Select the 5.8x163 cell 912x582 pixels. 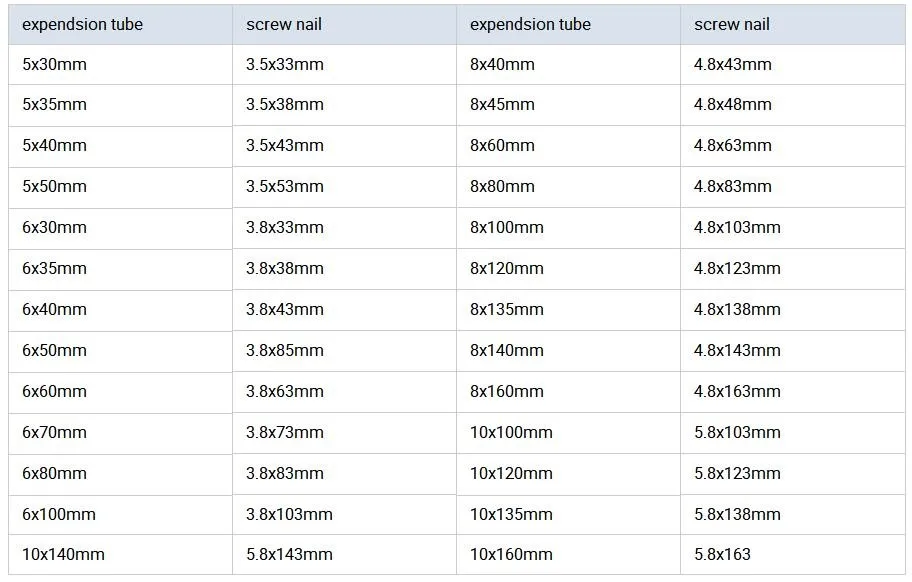click(x=722, y=554)
